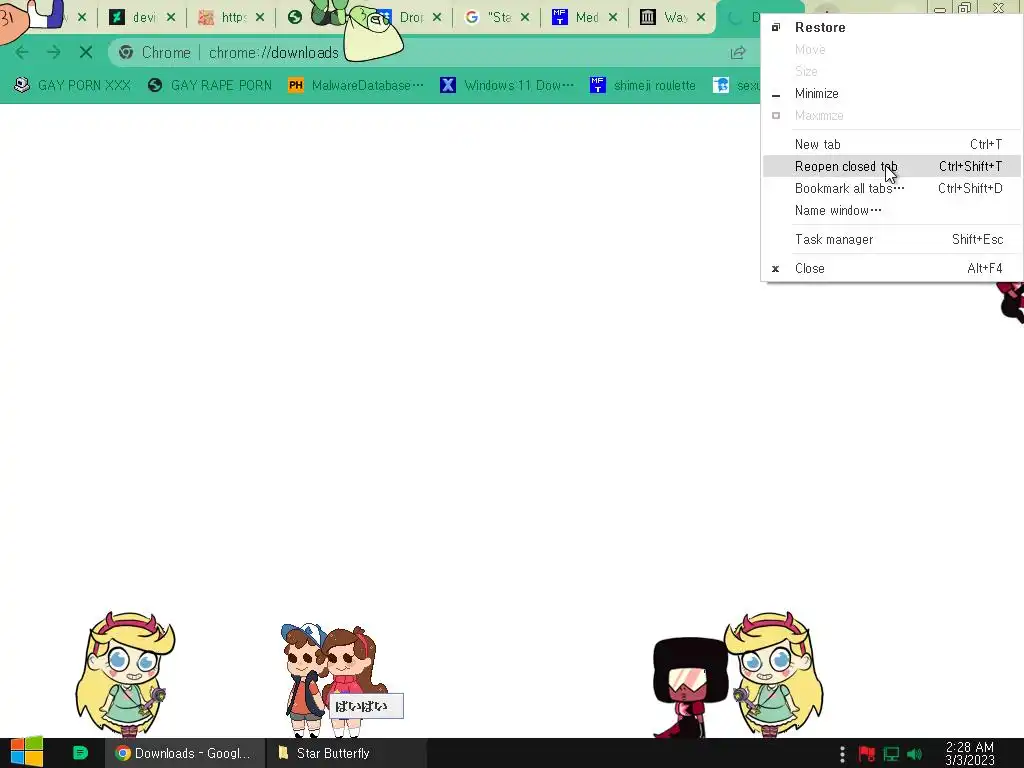Open the 'shimeji roulette' bookmark
Viewport: 1024px width, 768px height.
643,86
